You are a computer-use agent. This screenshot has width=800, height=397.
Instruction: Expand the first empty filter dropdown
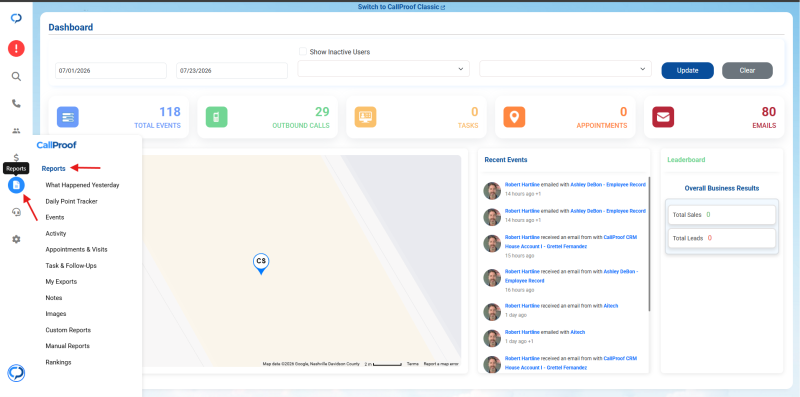384,68
